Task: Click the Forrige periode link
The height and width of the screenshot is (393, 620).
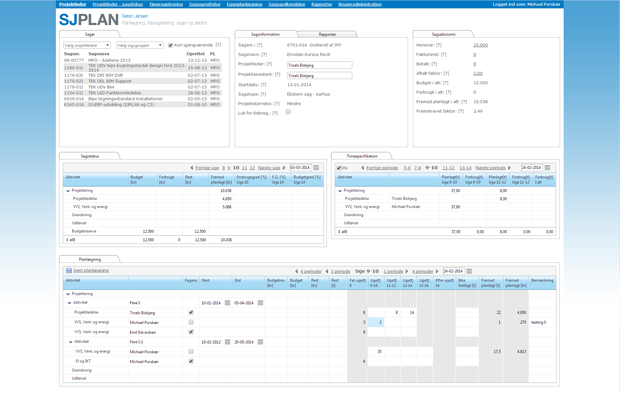Action: pos(382,168)
